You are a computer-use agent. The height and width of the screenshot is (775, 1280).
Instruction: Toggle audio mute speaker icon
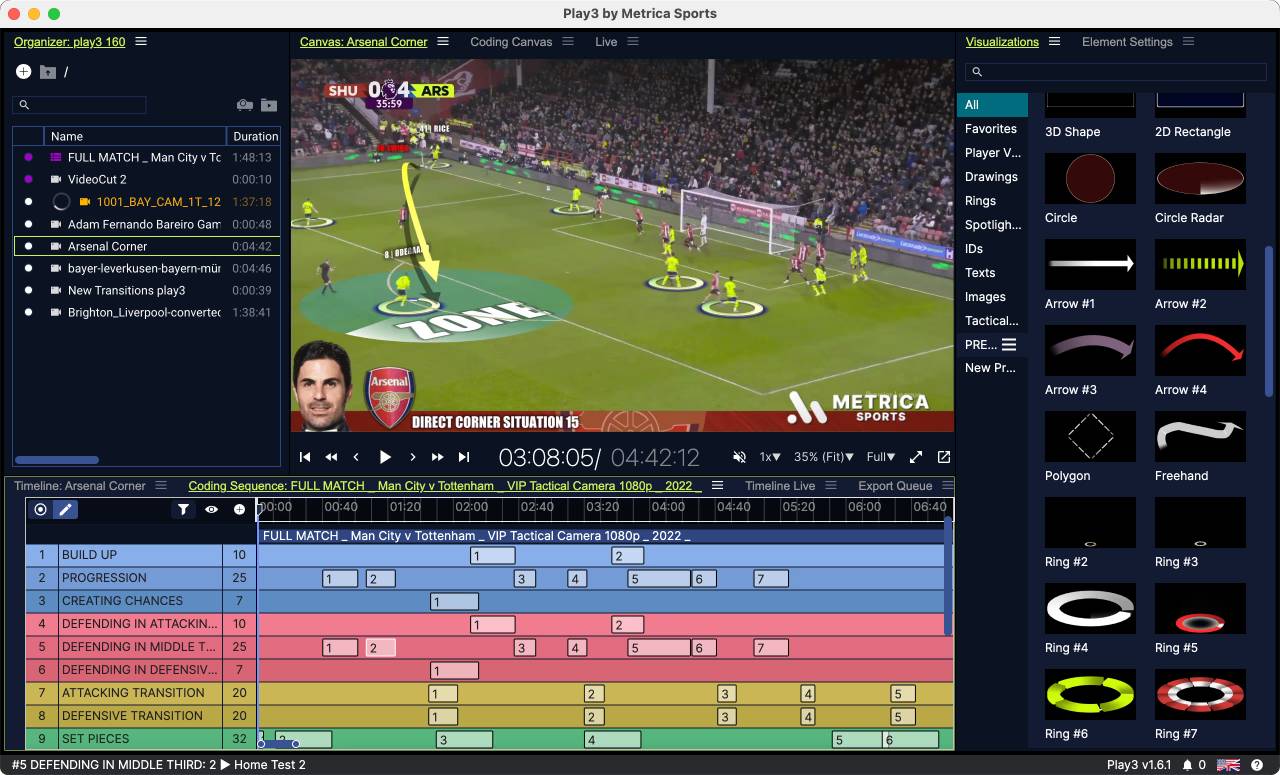[x=740, y=457]
